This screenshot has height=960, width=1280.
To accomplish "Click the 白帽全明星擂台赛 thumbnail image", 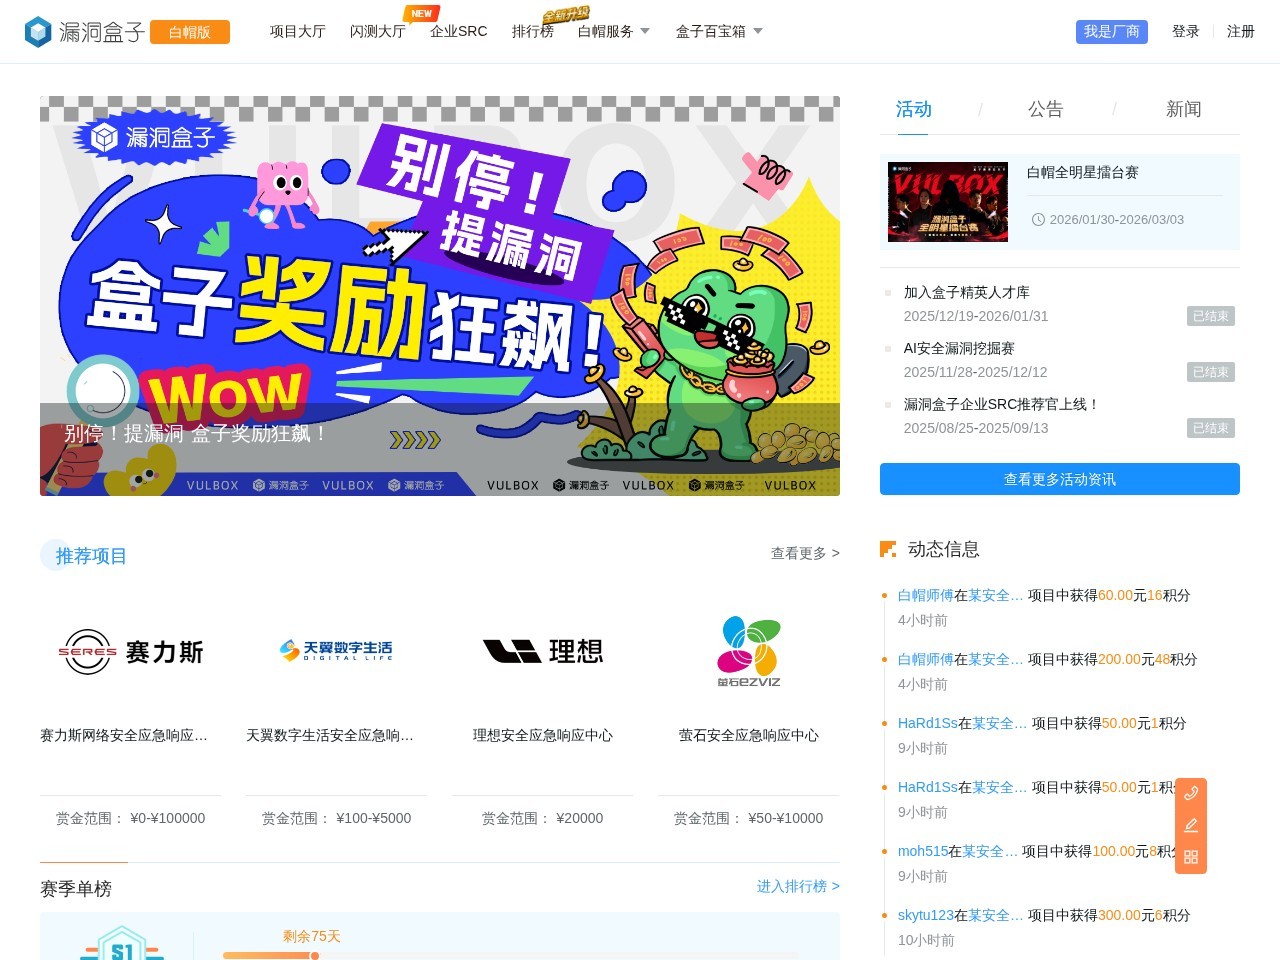I will (947, 201).
